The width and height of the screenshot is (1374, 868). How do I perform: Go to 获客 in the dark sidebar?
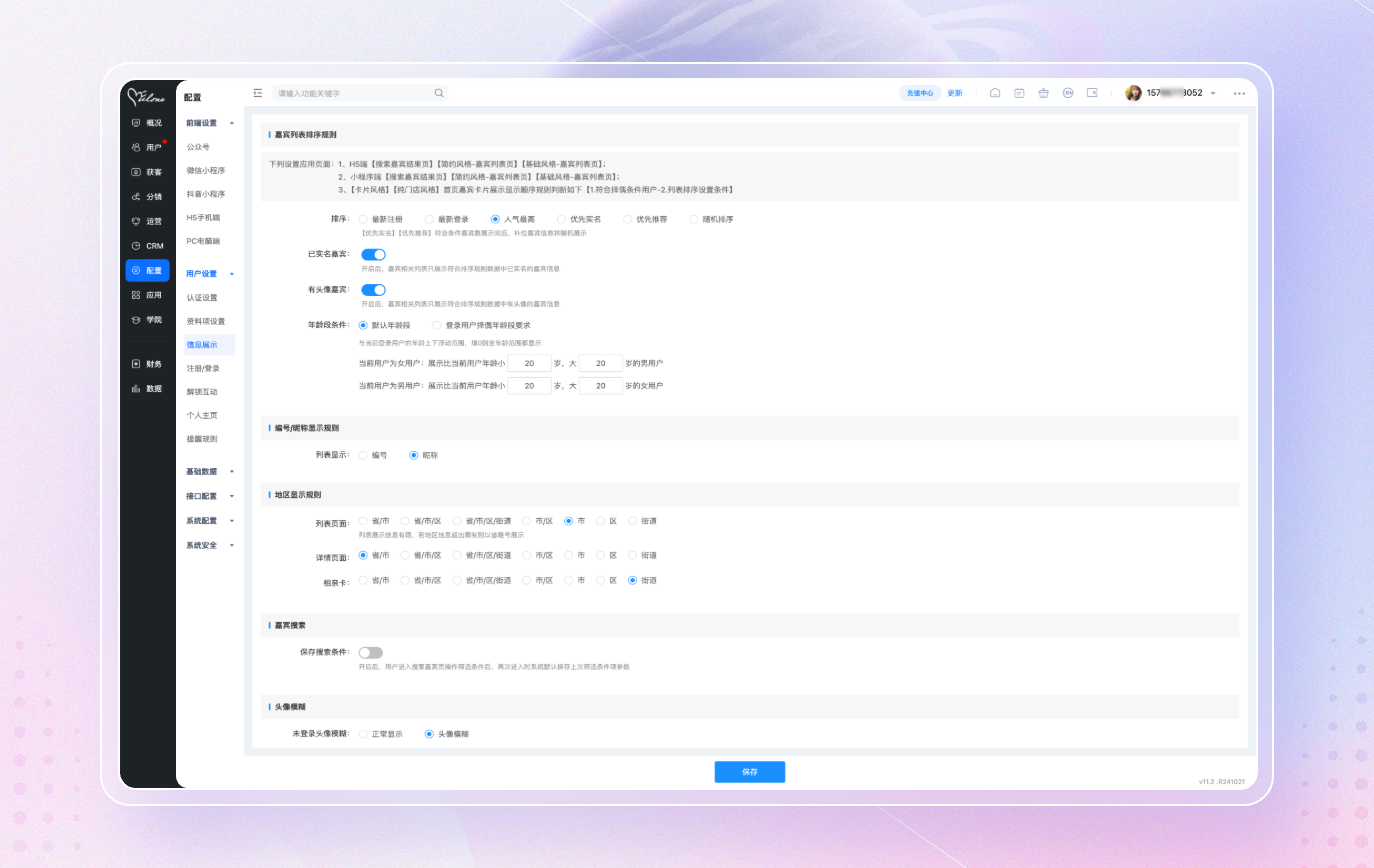[x=147, y=172]
